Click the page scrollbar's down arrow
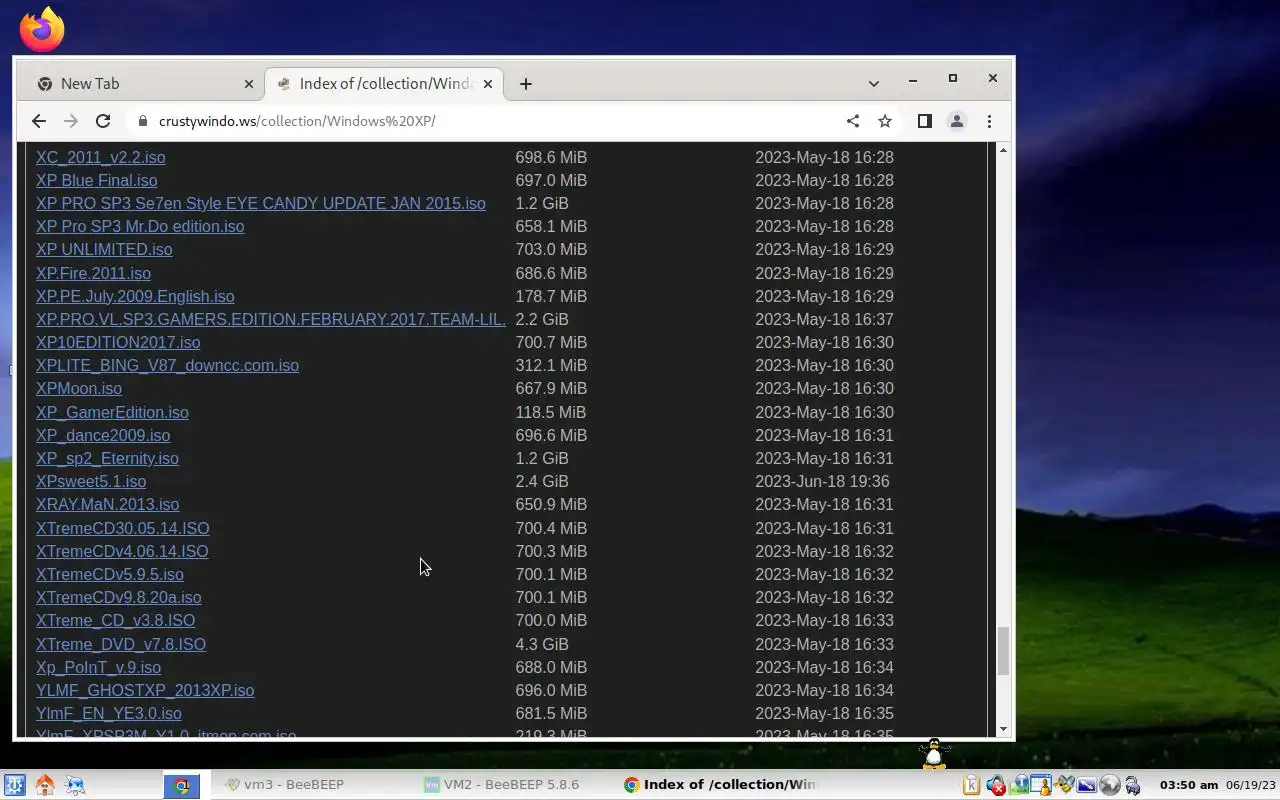 pyautogui.click(x=1003, y=730)
